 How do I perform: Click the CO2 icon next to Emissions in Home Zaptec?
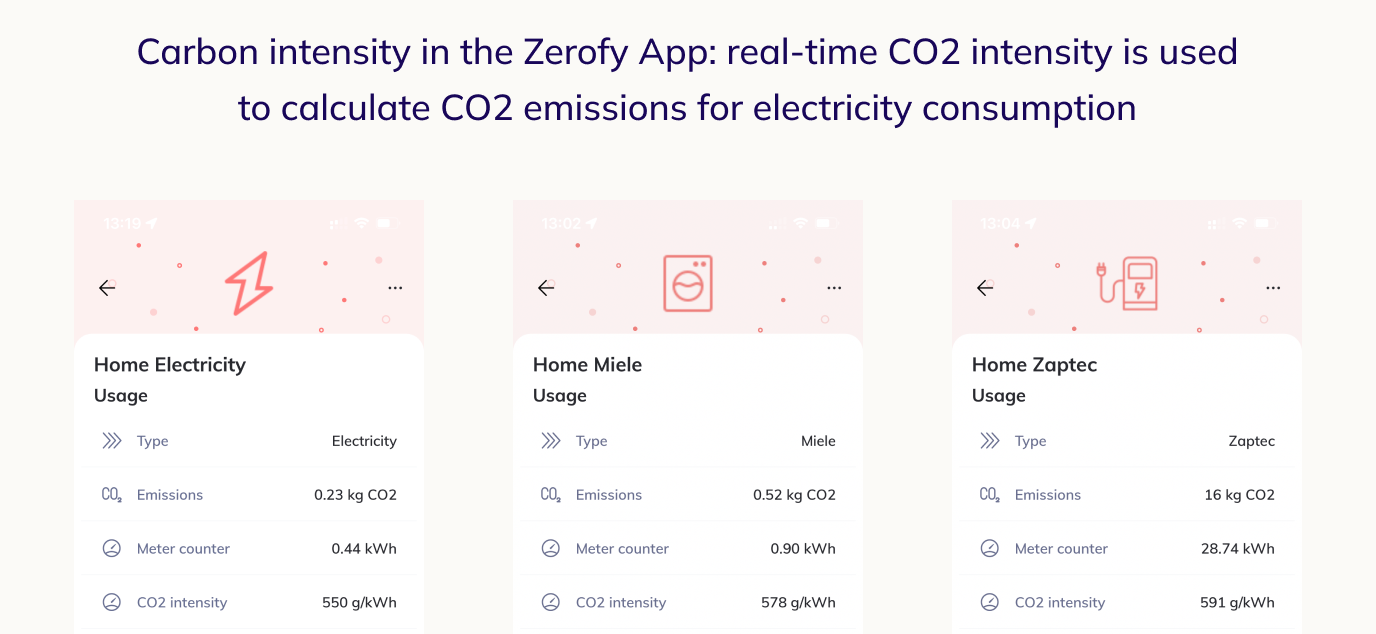(x=990, y=494)
